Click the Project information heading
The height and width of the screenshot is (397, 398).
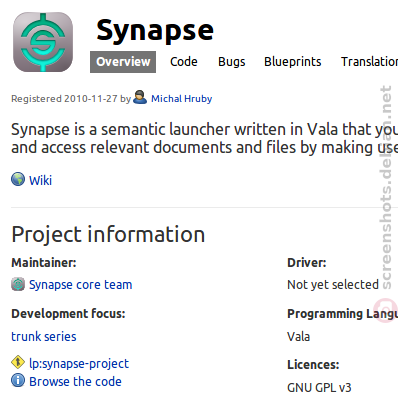click(x=108, y=234)
